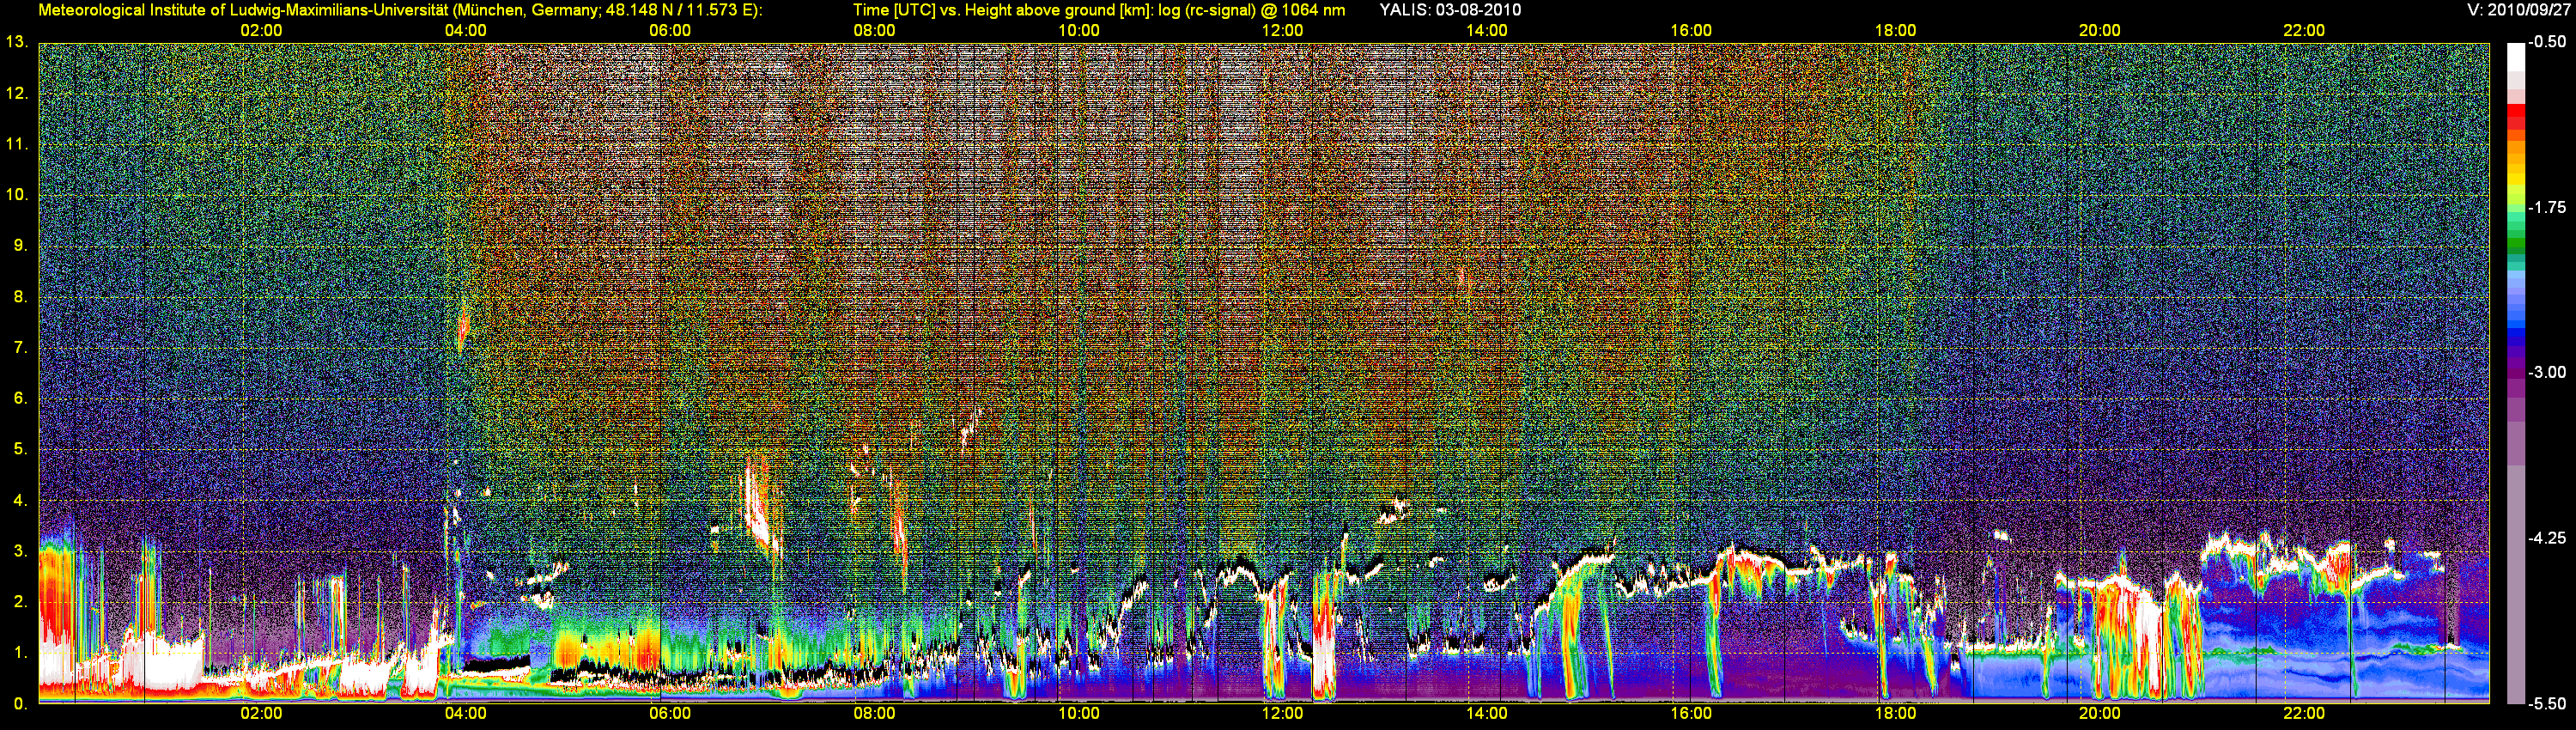Click the '11.' height axis label

[x=17, y=145]
